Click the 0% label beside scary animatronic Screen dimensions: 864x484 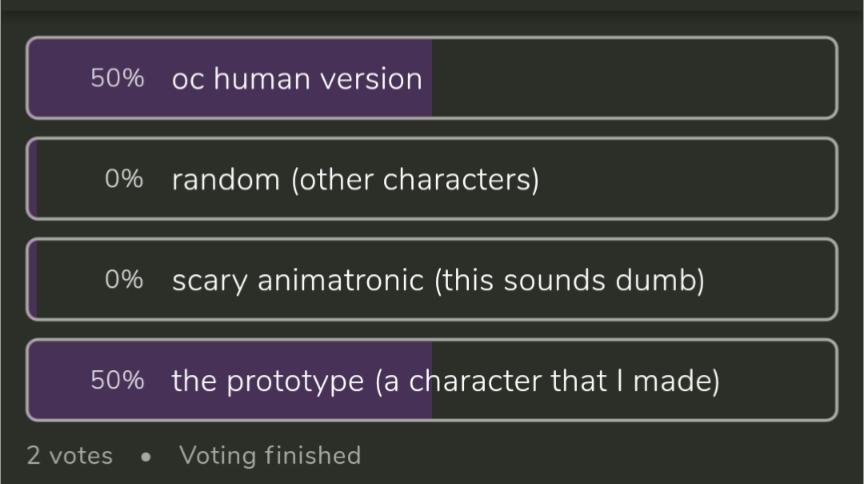(124, 279)
